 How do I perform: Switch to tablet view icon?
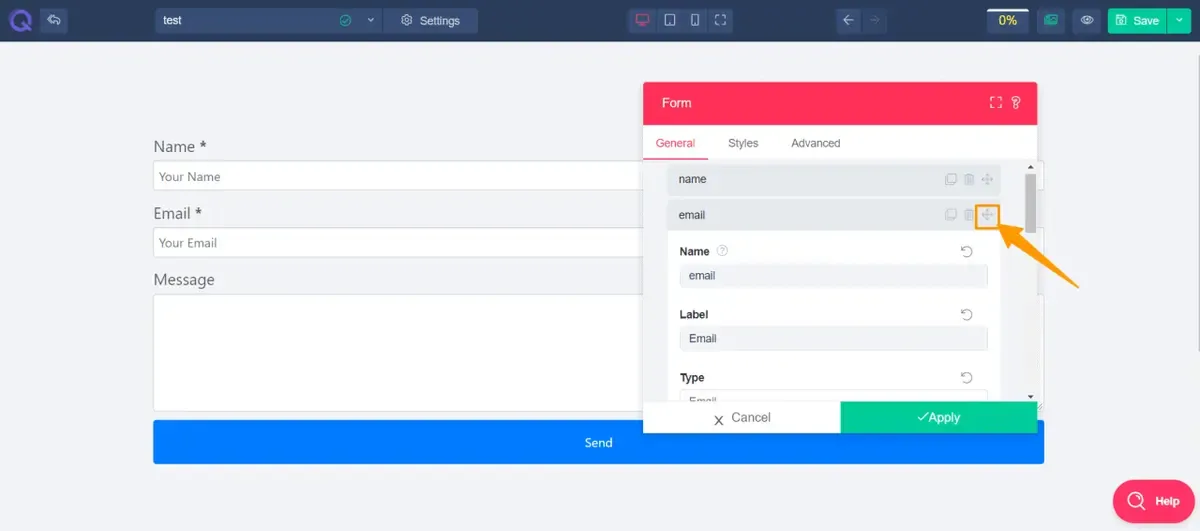coord(670,20)
